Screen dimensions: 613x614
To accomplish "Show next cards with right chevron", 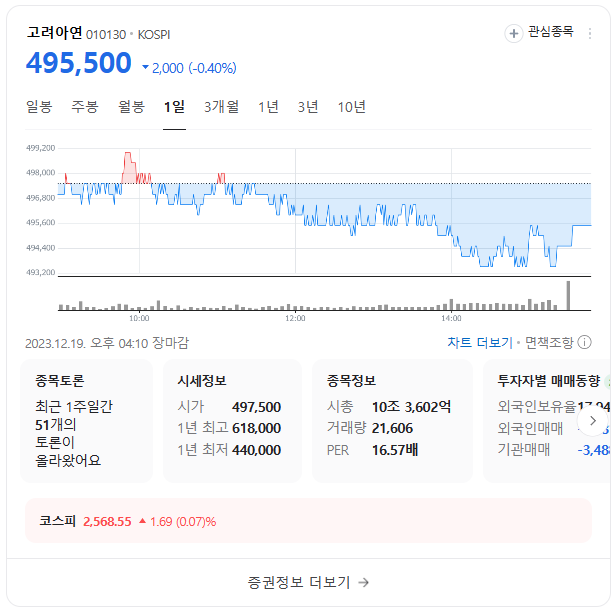I will [593, 421].
